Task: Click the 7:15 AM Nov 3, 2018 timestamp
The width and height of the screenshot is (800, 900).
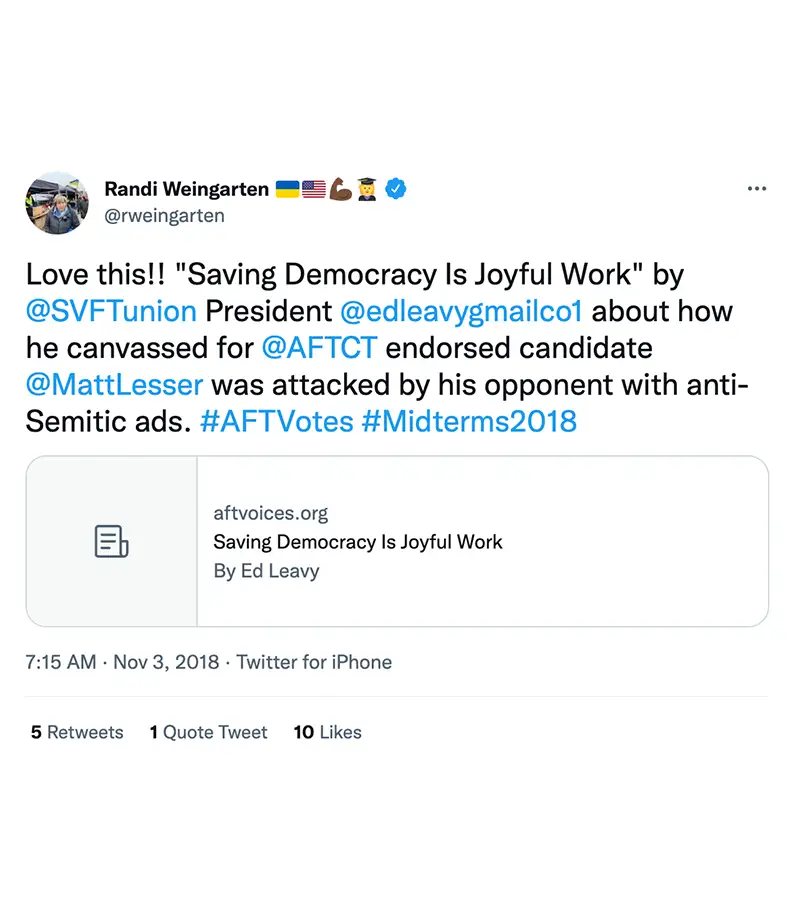Action: (x=121, y=662)
